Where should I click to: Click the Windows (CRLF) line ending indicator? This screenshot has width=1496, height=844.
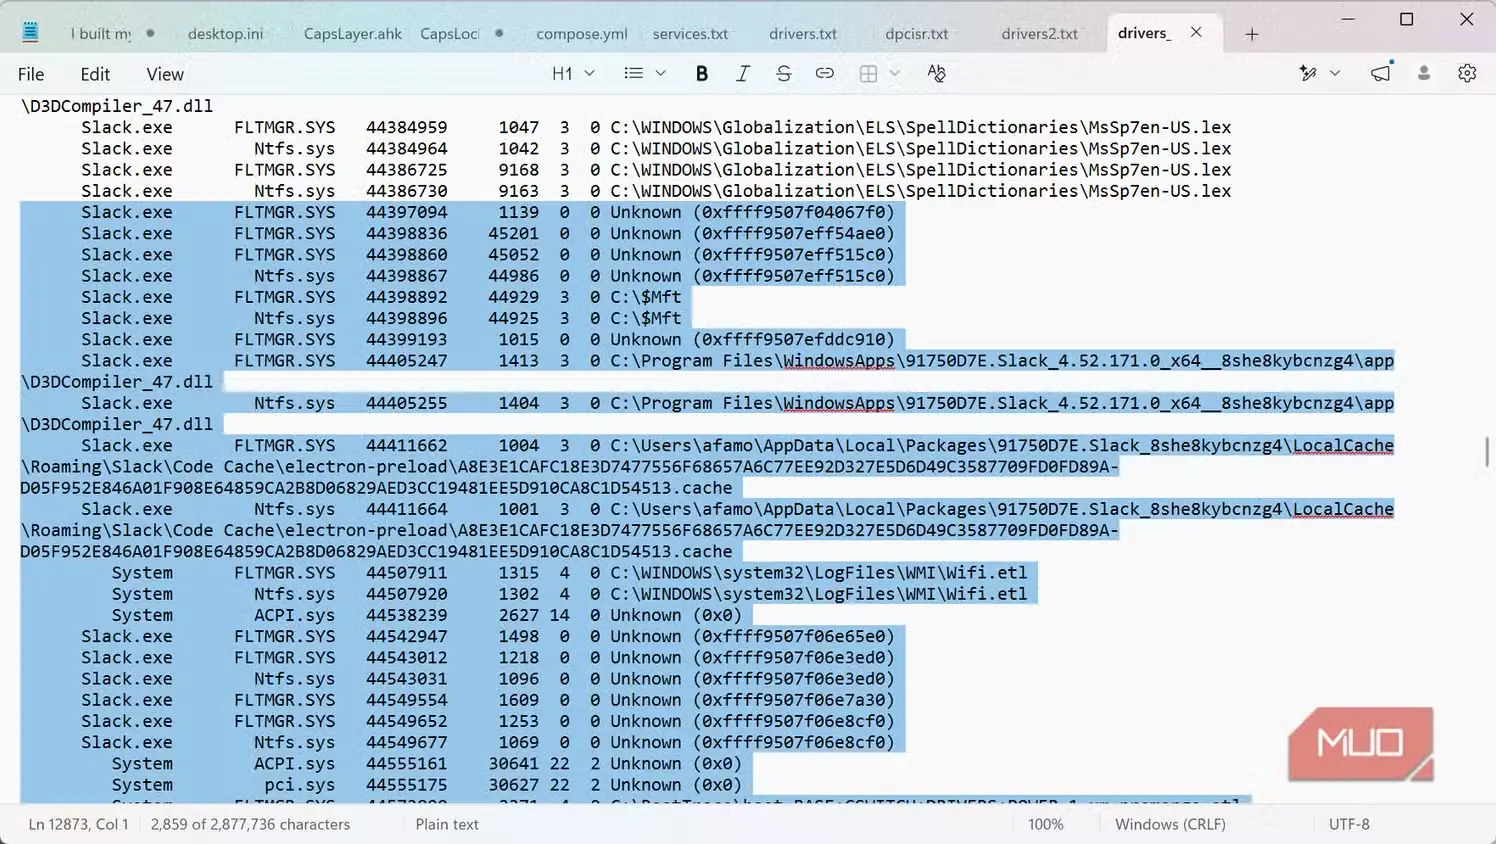[1170, 824]
